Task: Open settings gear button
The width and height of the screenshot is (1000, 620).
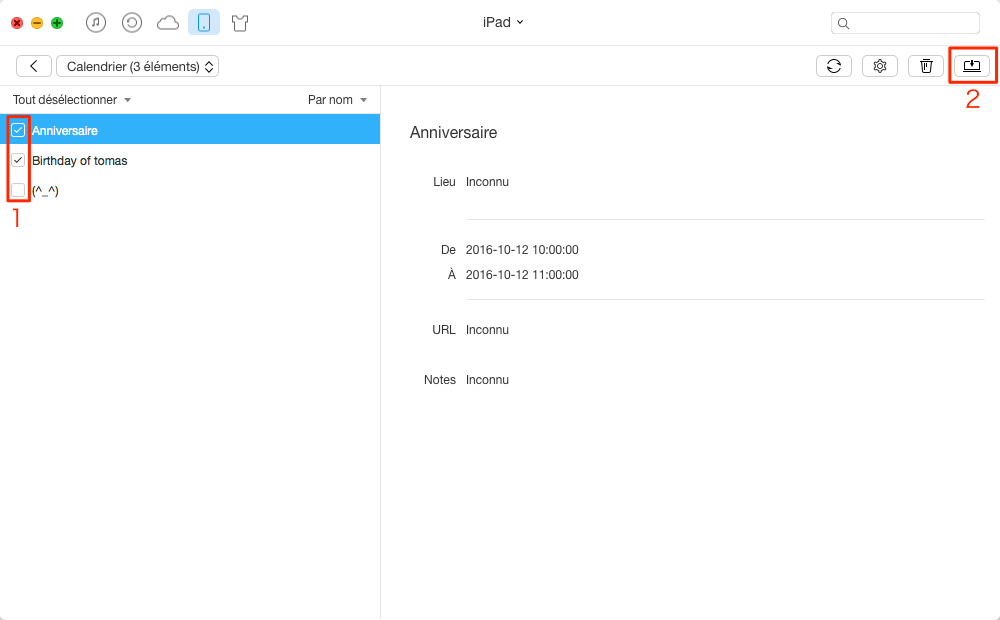Action: pyautogui.click(x=879, y=66)
